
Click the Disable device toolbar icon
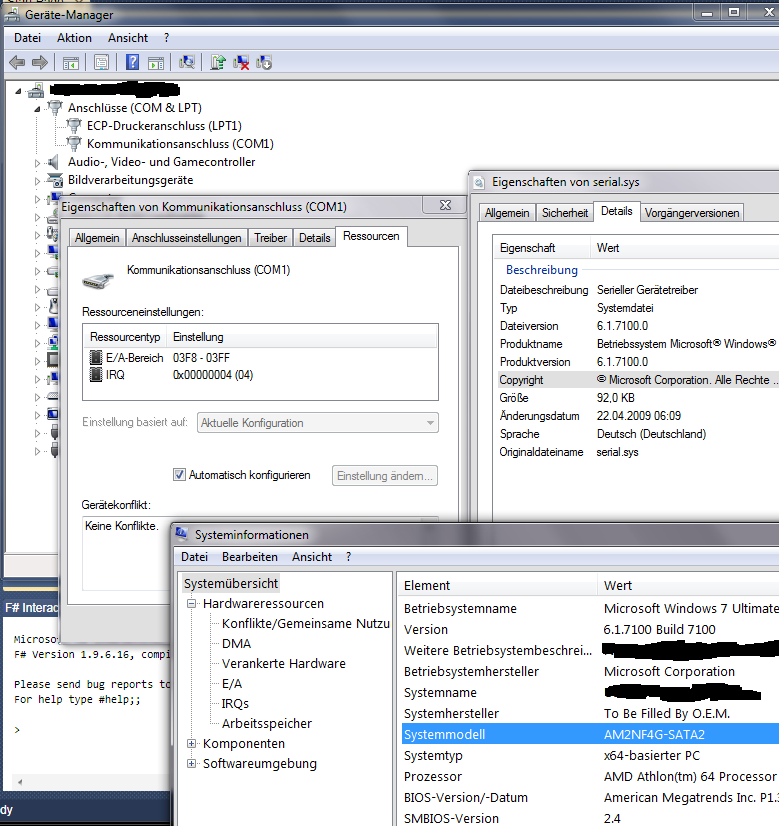pyautogui.click(x=264, y=63)
